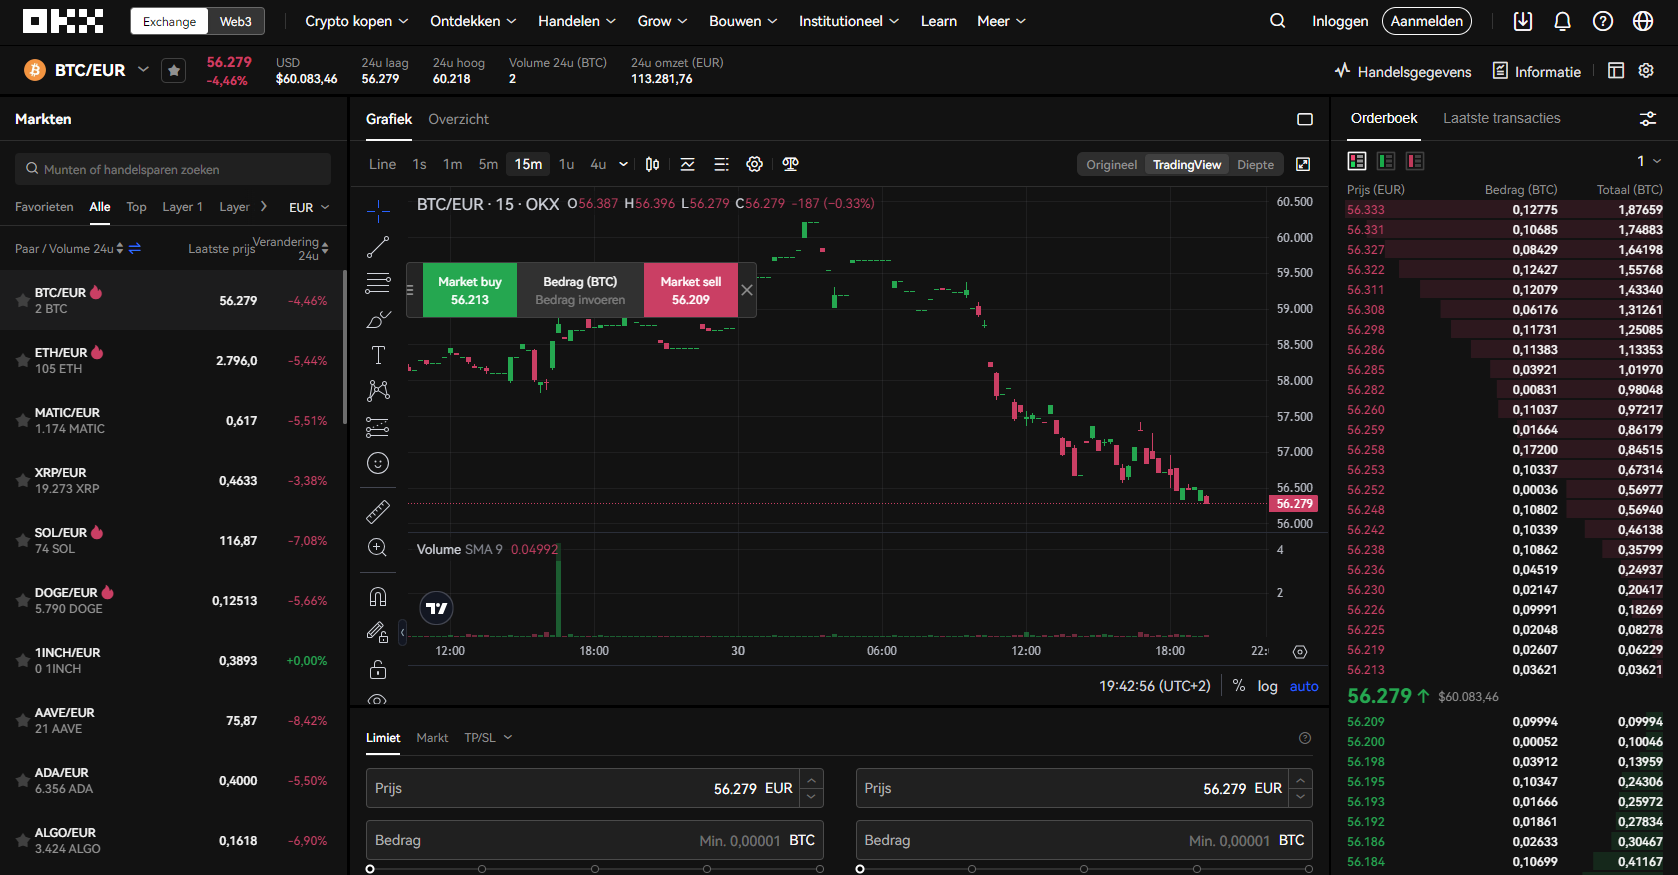This screenshot has width=1678, height=875.
Task: Open chart settings gear in toolbar
Action: point(755,164)
